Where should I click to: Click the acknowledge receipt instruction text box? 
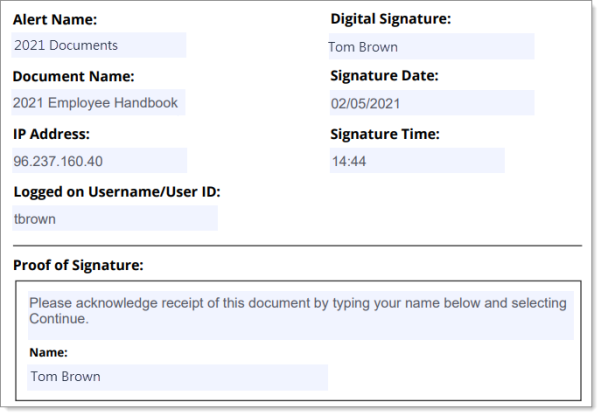[301, 315]
